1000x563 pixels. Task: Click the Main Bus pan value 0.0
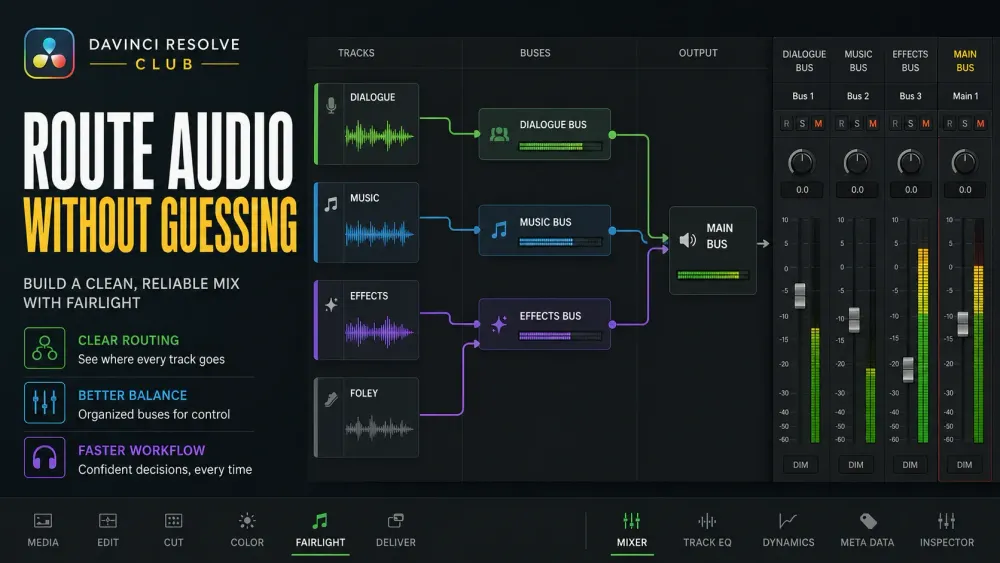[x=965, y=189]
